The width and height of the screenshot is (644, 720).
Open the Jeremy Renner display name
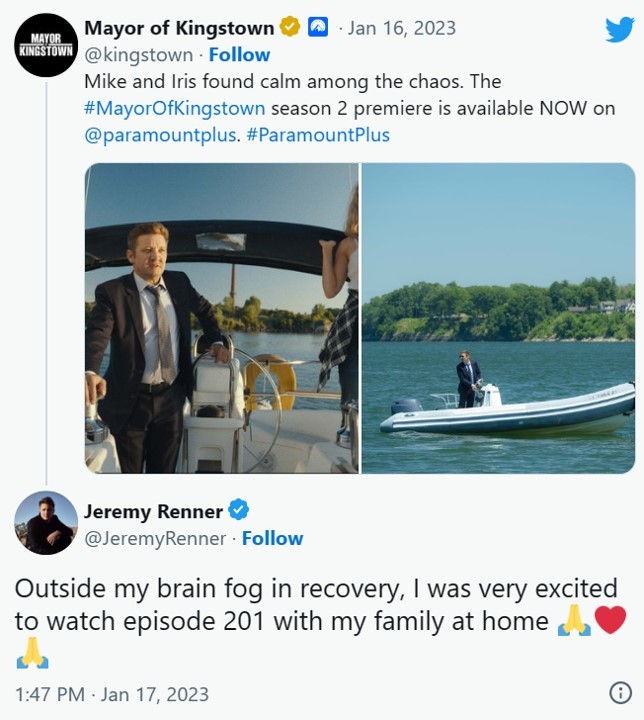(153, 511)
